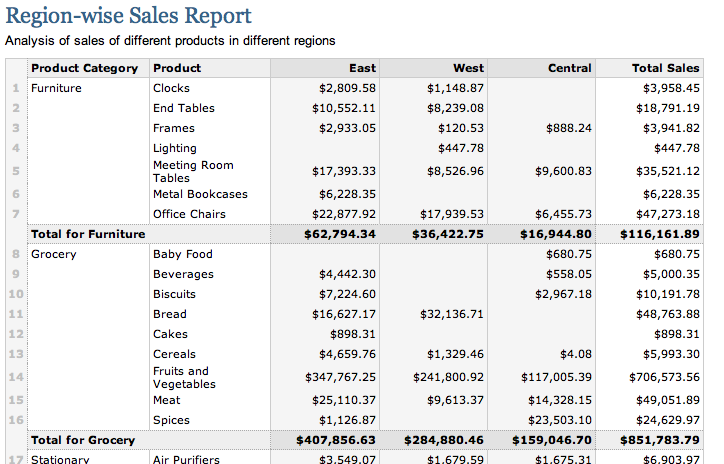
Task: Click the Region-wise Sales Report title
Action: click(x=142, y=16)
